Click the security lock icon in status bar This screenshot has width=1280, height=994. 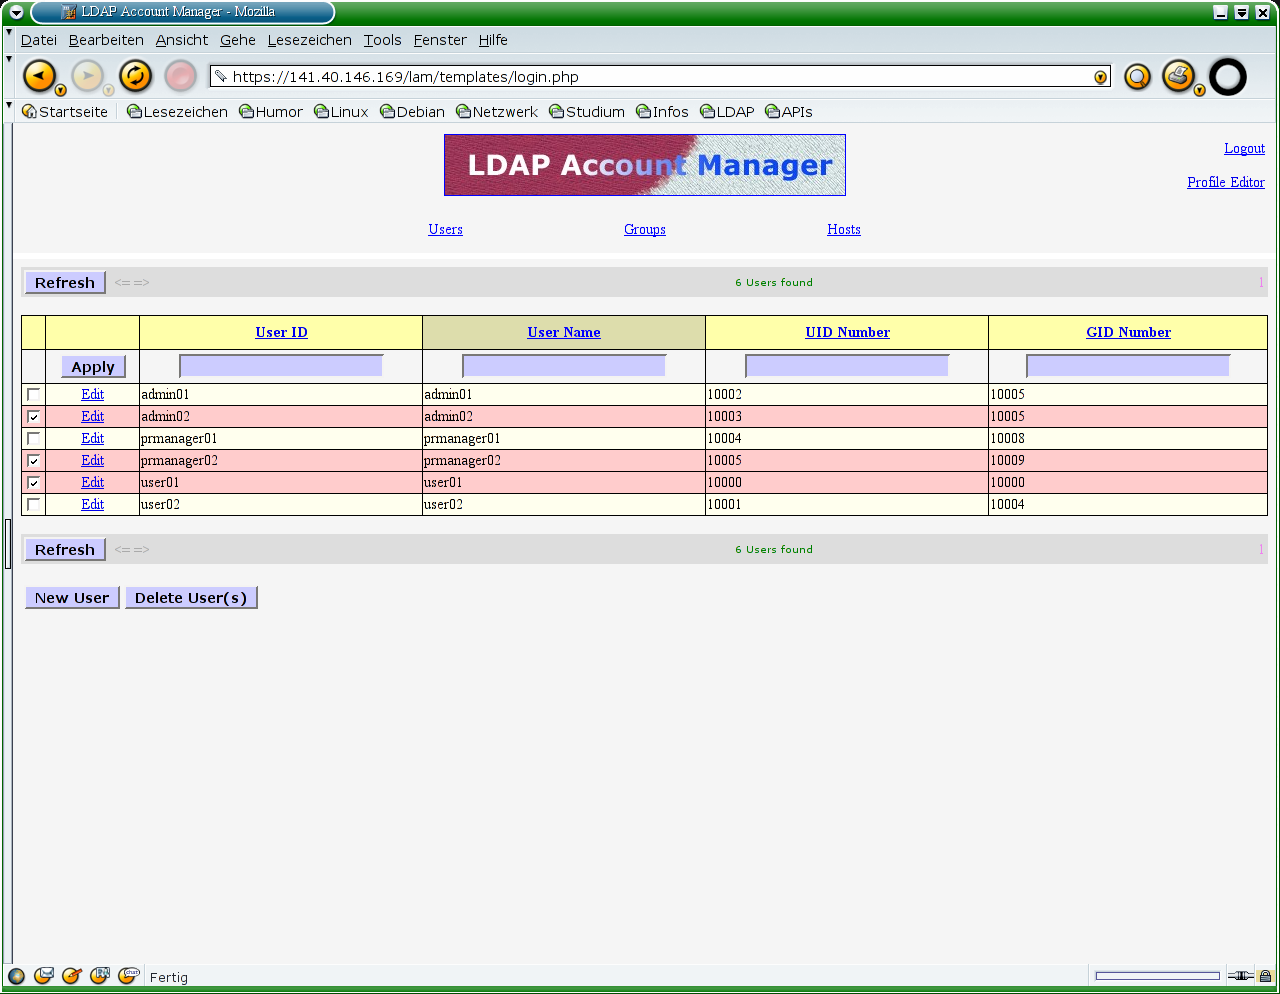(1265, 976)
